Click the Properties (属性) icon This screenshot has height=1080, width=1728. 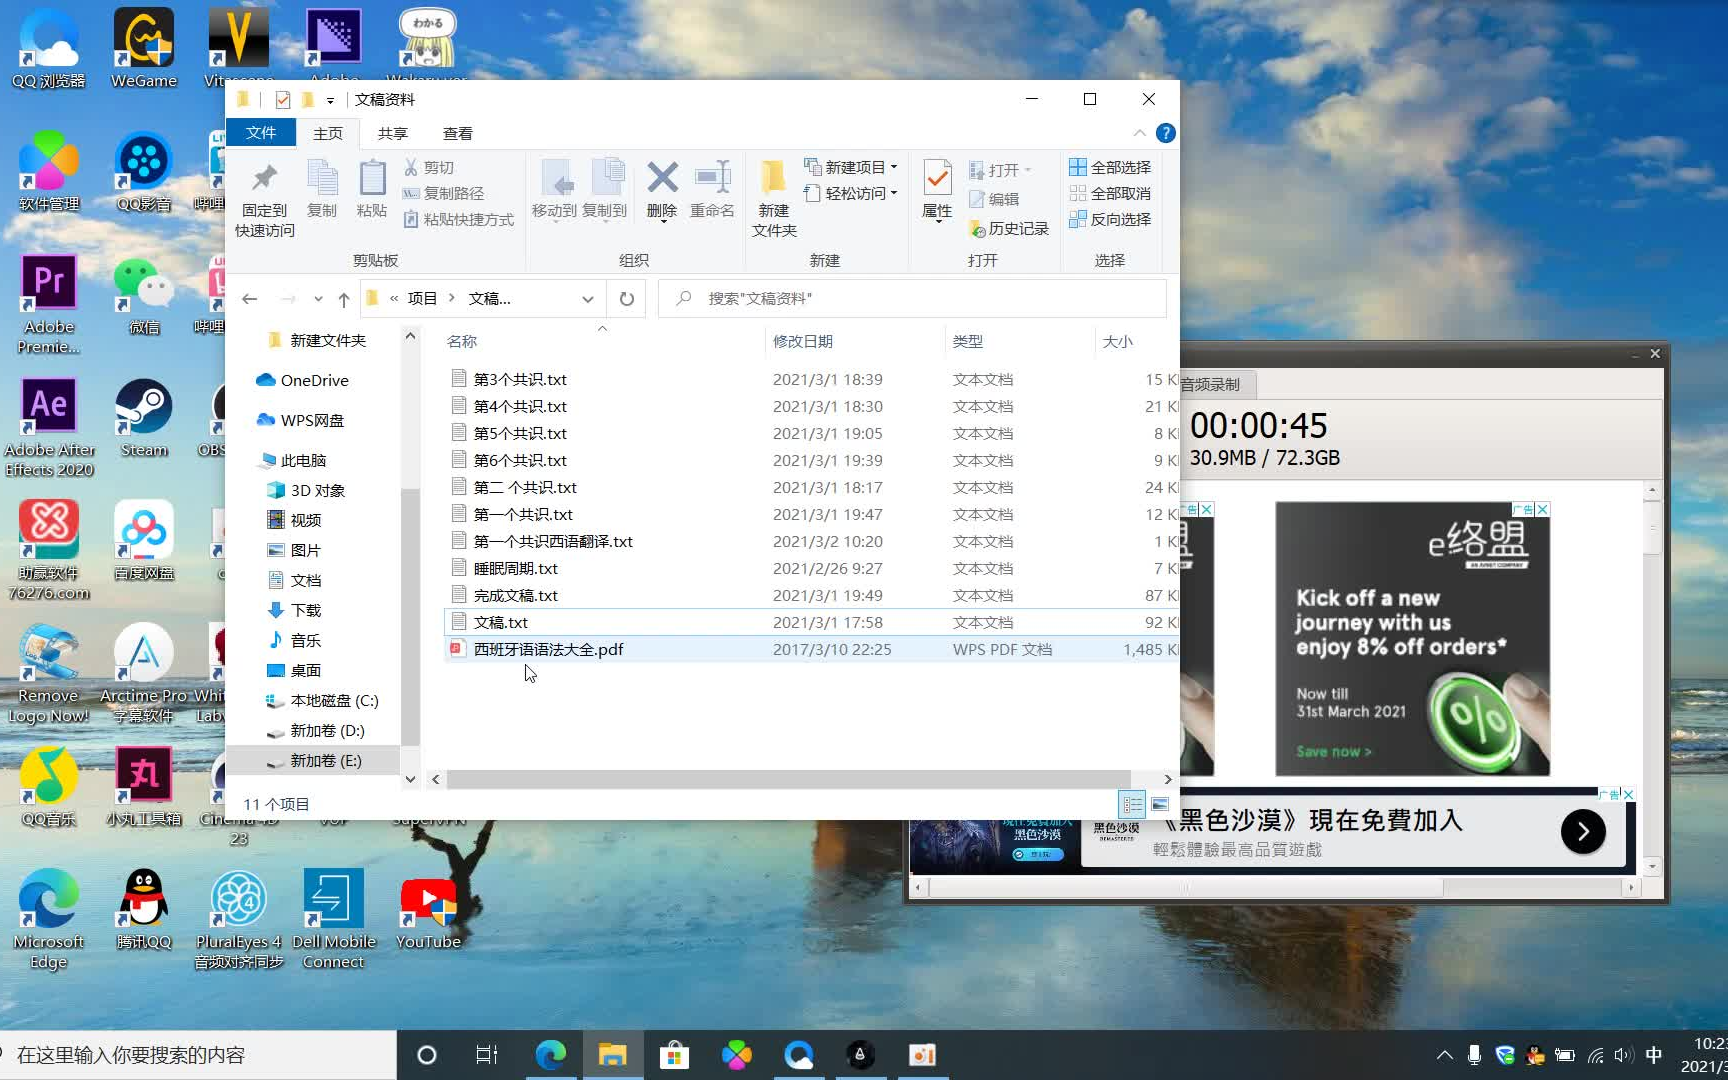pyautogui.click(x=937, y=190)
